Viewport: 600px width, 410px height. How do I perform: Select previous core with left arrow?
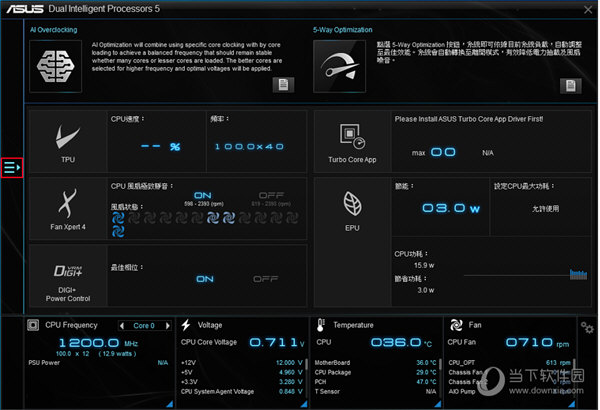[122, 326]
